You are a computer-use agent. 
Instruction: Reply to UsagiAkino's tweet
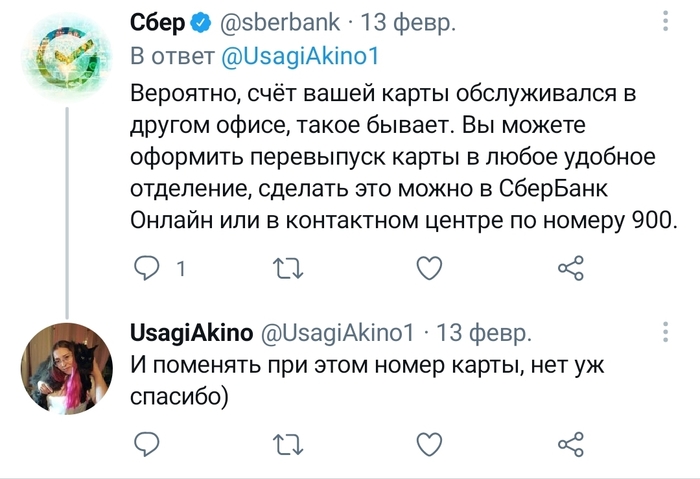coord(147,443)
